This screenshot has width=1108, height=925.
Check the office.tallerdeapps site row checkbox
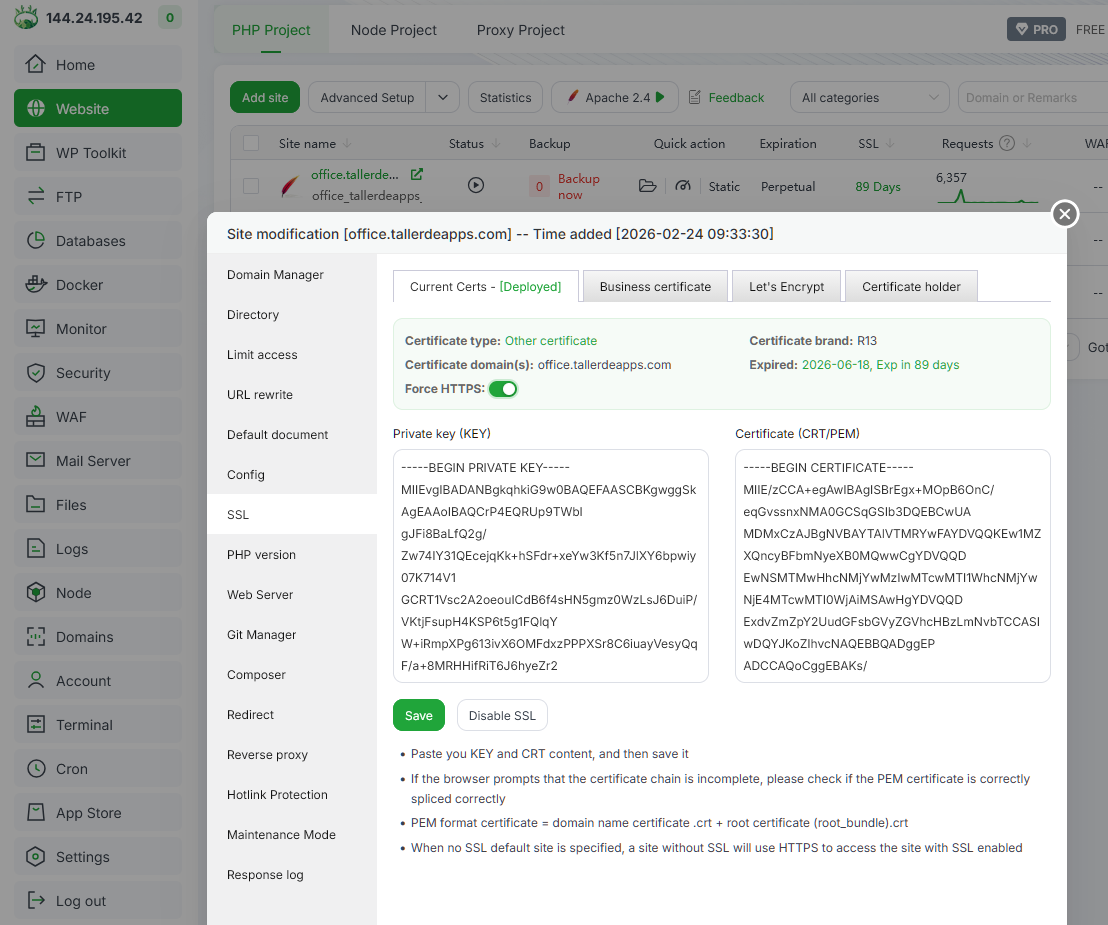click(251, 186)
